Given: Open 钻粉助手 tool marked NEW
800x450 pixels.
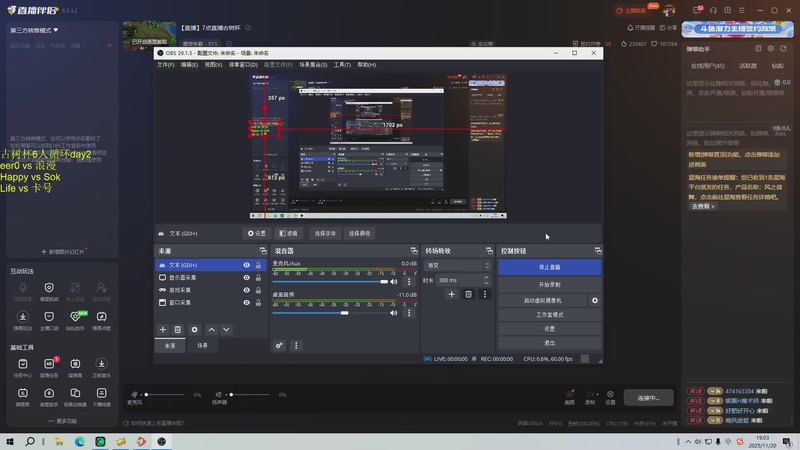Looking at the screenshot, I should pyautogui.click(x=76, y=320).
